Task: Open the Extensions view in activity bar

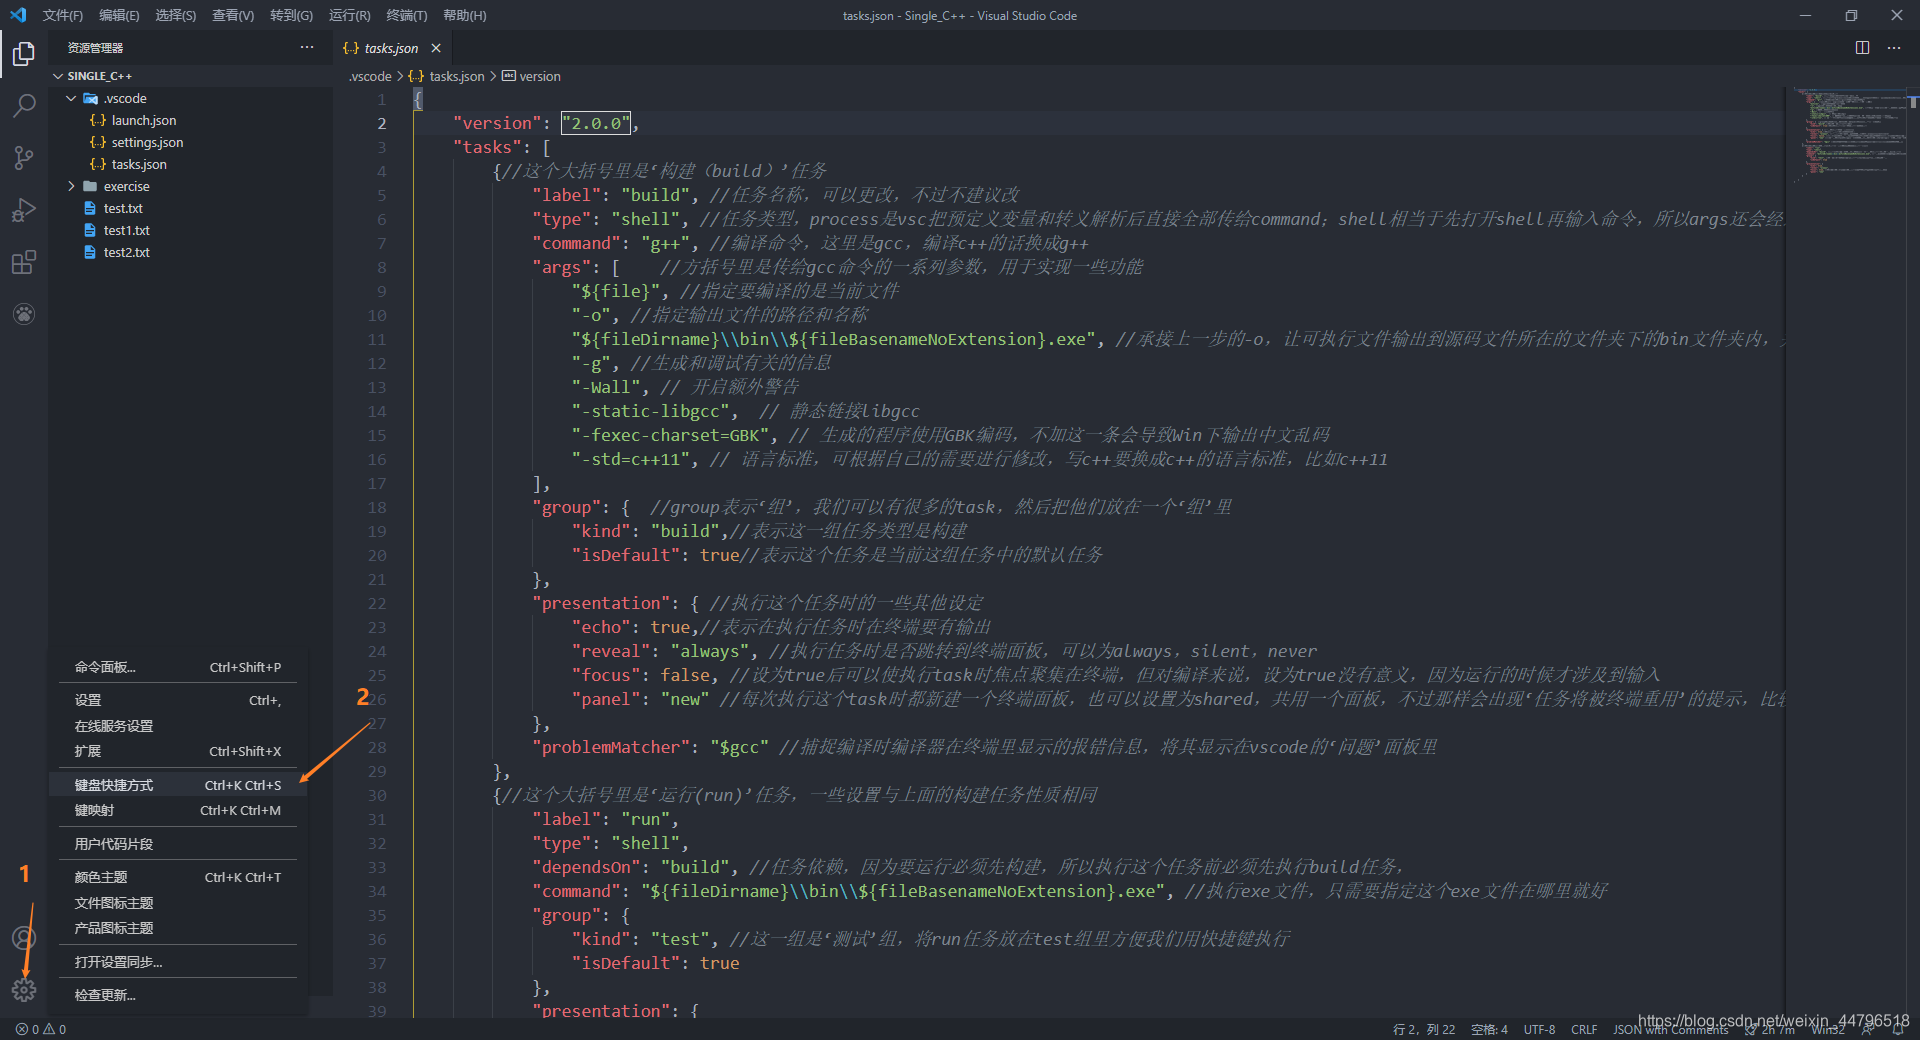Action: 24,262
